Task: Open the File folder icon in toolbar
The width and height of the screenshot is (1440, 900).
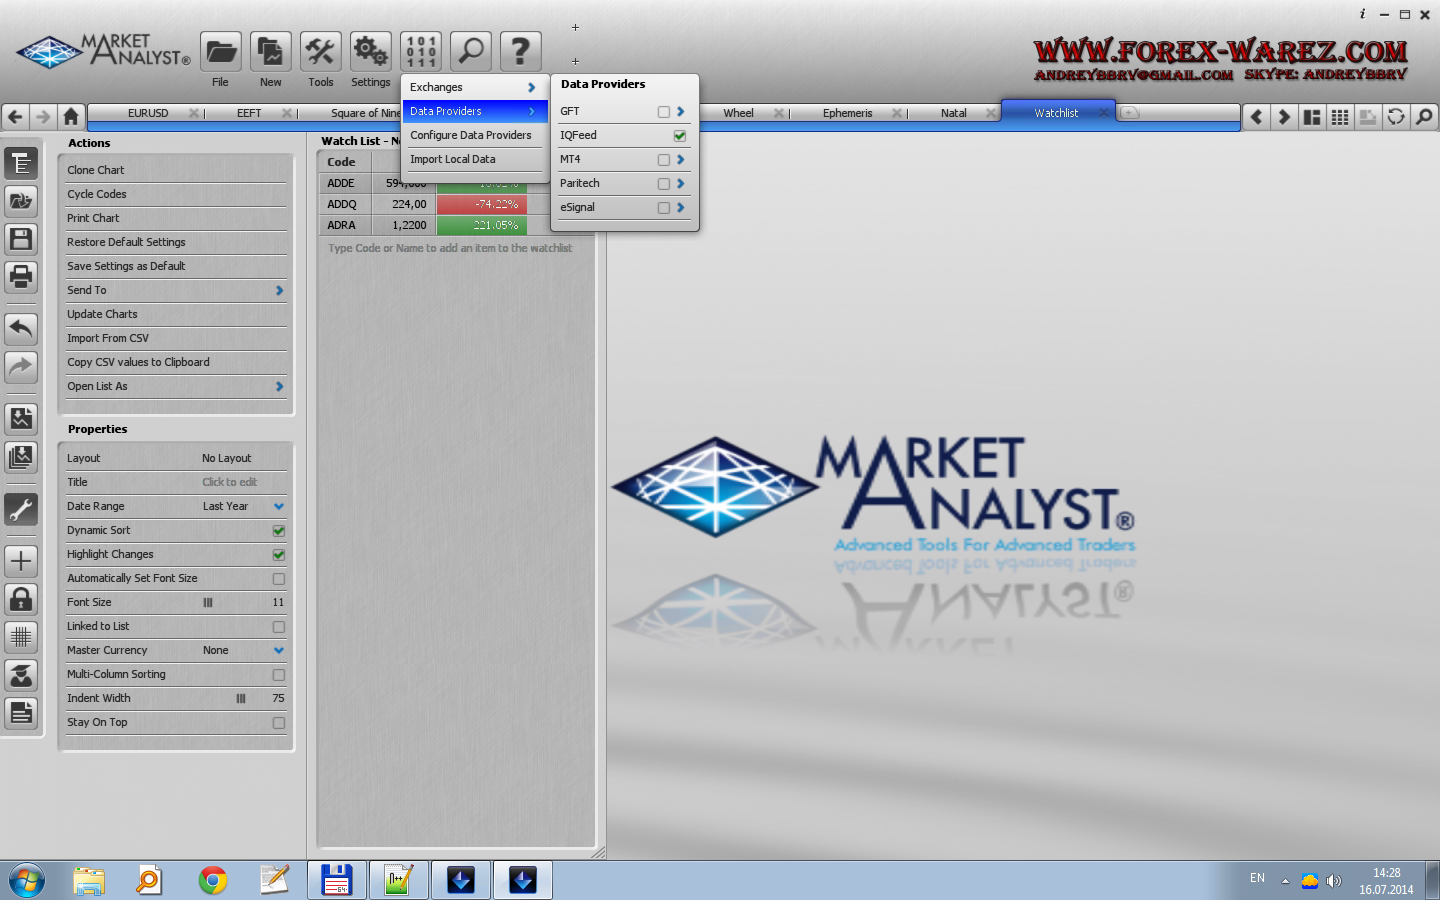Action: (x=220, y=51)
